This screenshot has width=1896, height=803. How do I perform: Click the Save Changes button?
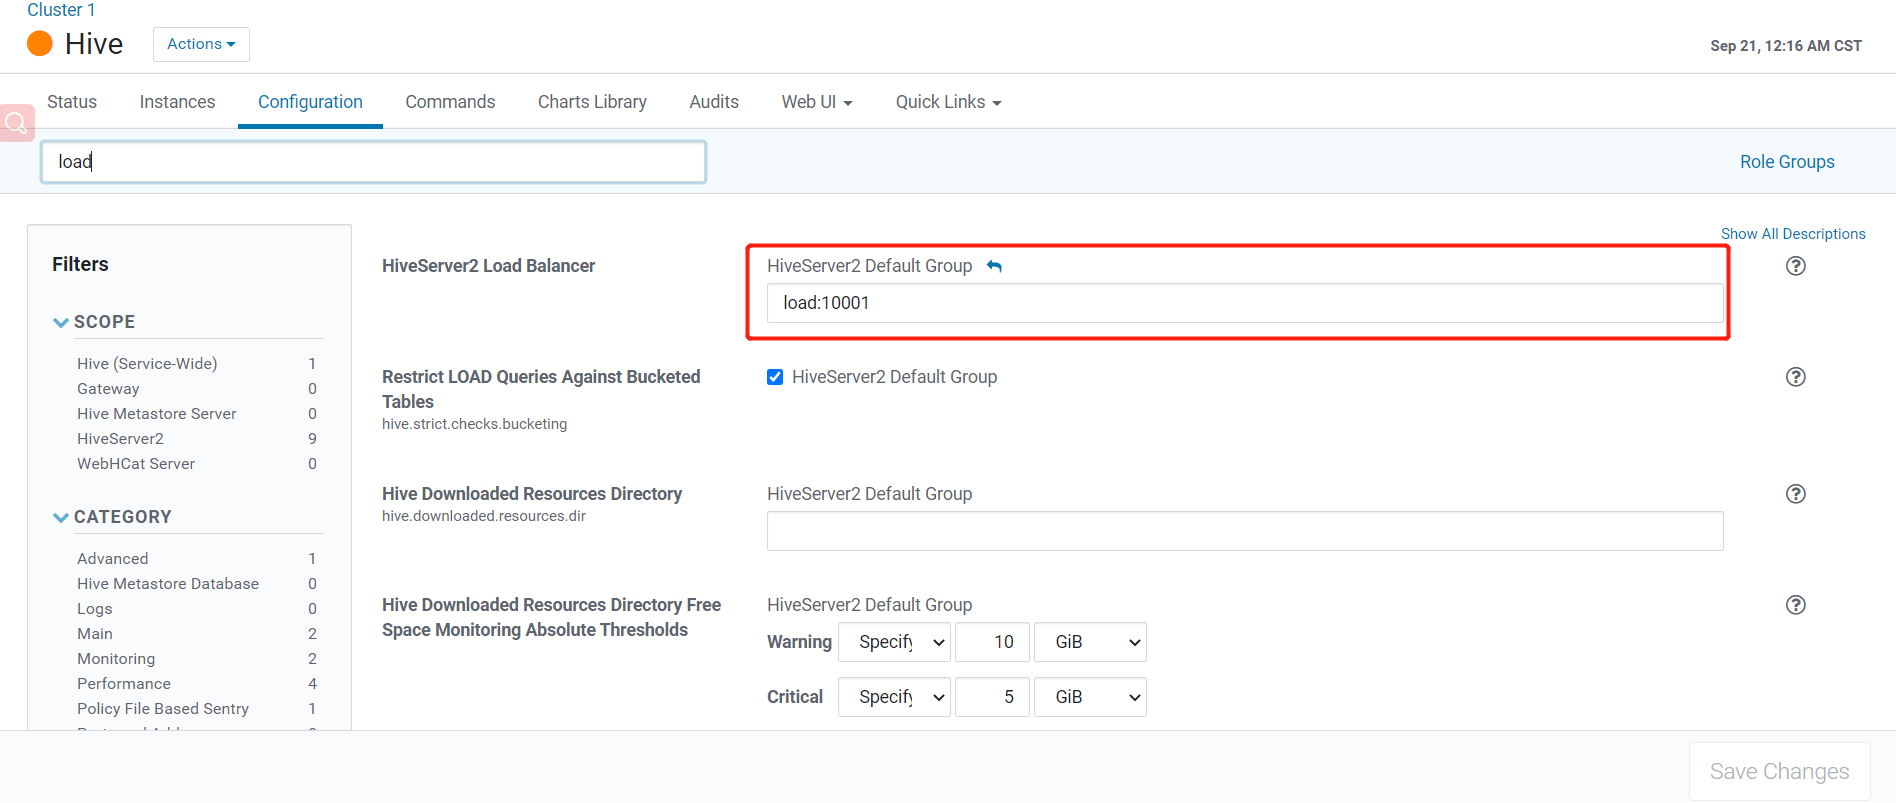(x=1779, y=771)
